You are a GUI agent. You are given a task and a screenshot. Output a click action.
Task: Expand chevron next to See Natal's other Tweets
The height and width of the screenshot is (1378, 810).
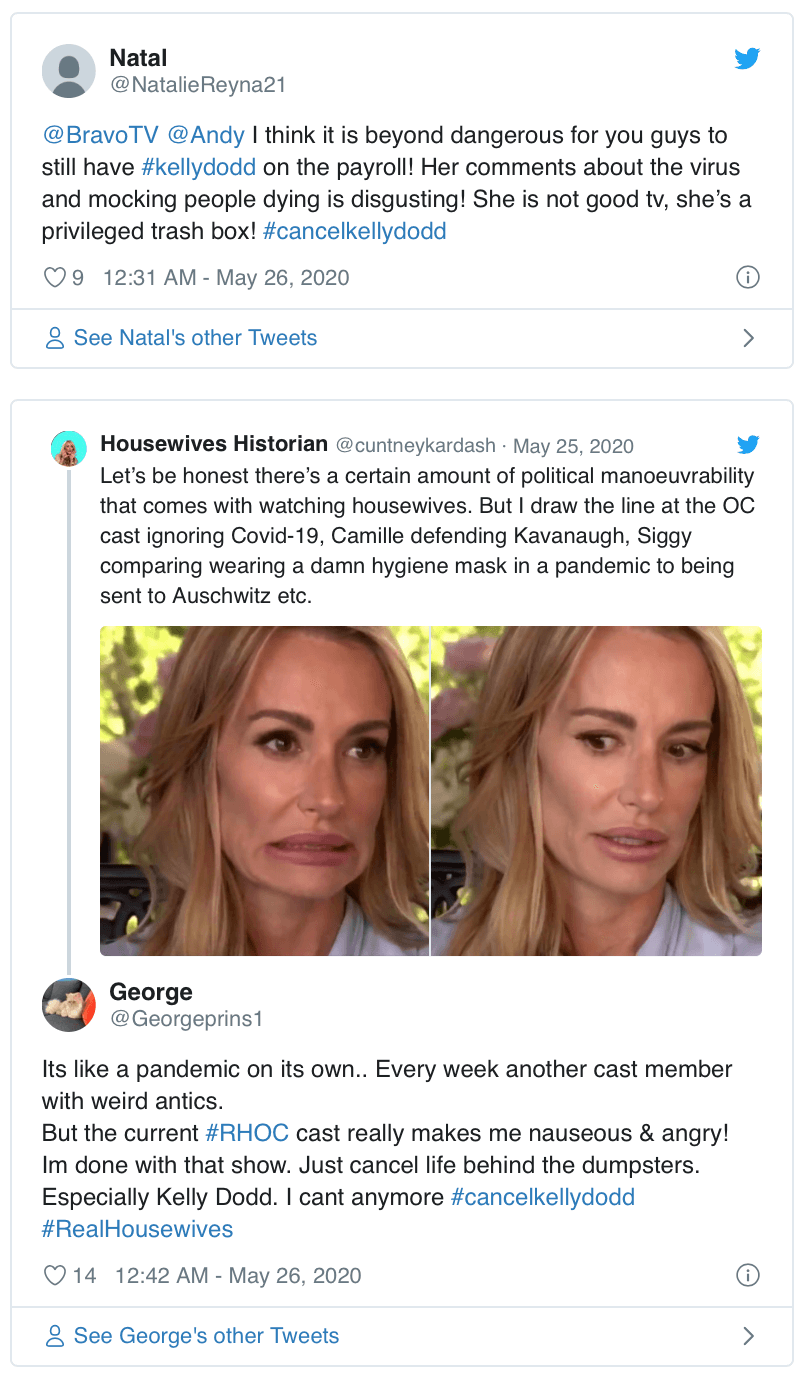point(748,338)
